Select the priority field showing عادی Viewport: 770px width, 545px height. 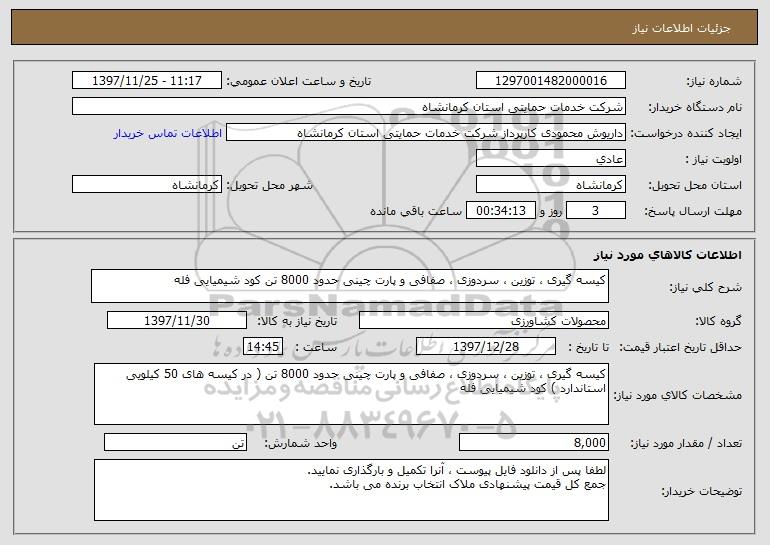pos(550,159)
